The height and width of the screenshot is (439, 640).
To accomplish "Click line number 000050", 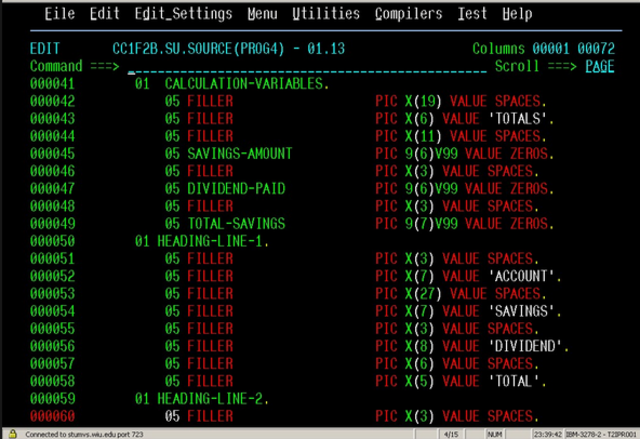I will coord(52,242).
